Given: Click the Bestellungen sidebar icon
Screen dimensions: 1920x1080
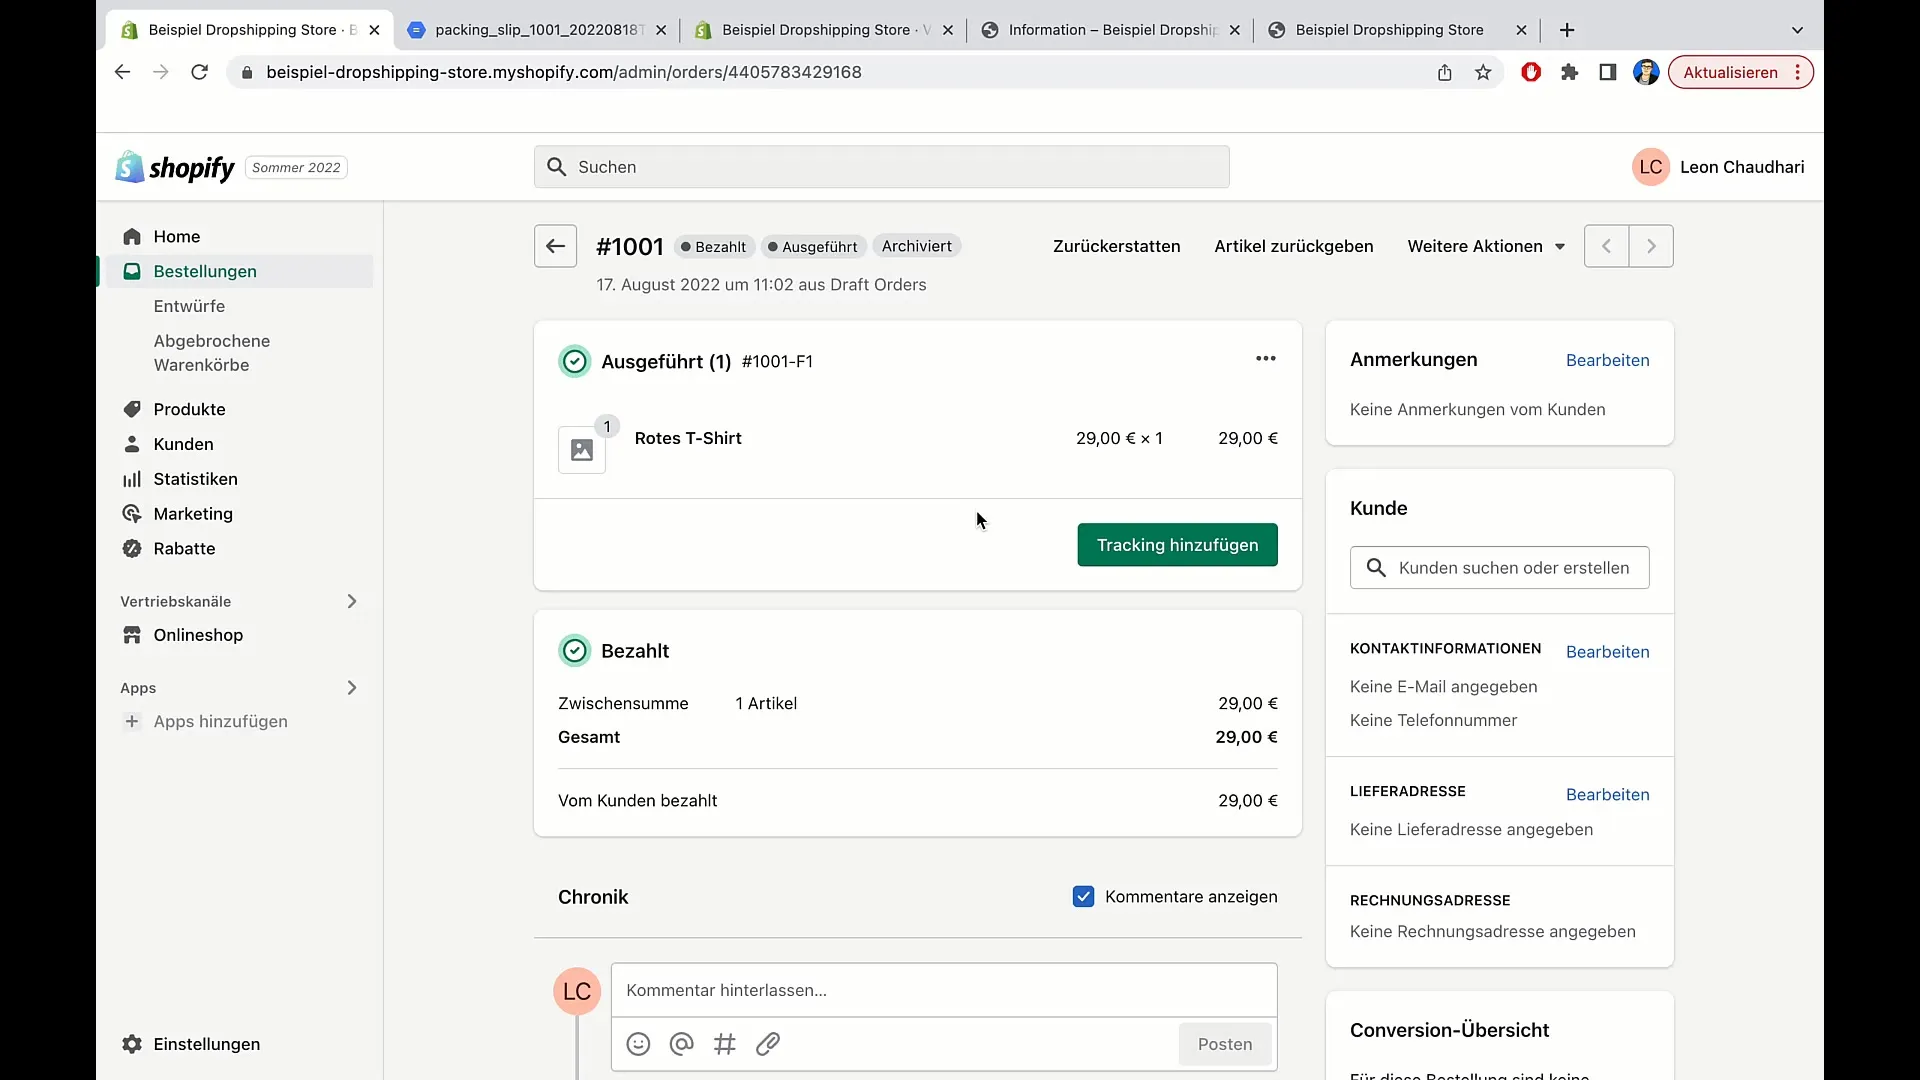Looking at the screenshot, I should coord(132,270).
